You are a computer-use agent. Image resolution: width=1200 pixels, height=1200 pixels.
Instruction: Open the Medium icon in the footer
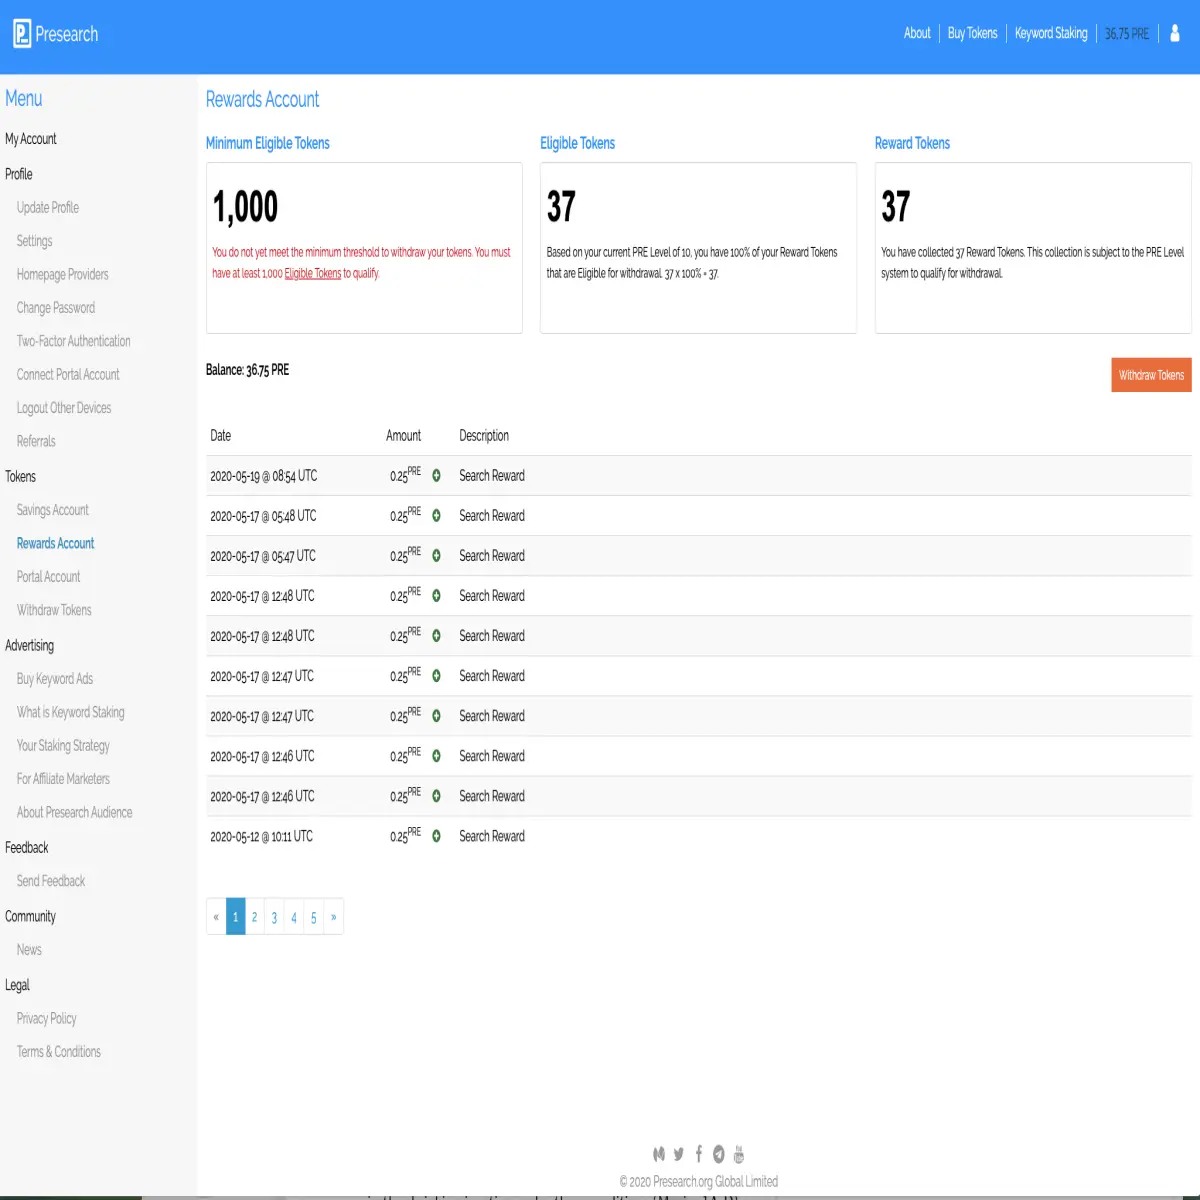[659, 1154]
